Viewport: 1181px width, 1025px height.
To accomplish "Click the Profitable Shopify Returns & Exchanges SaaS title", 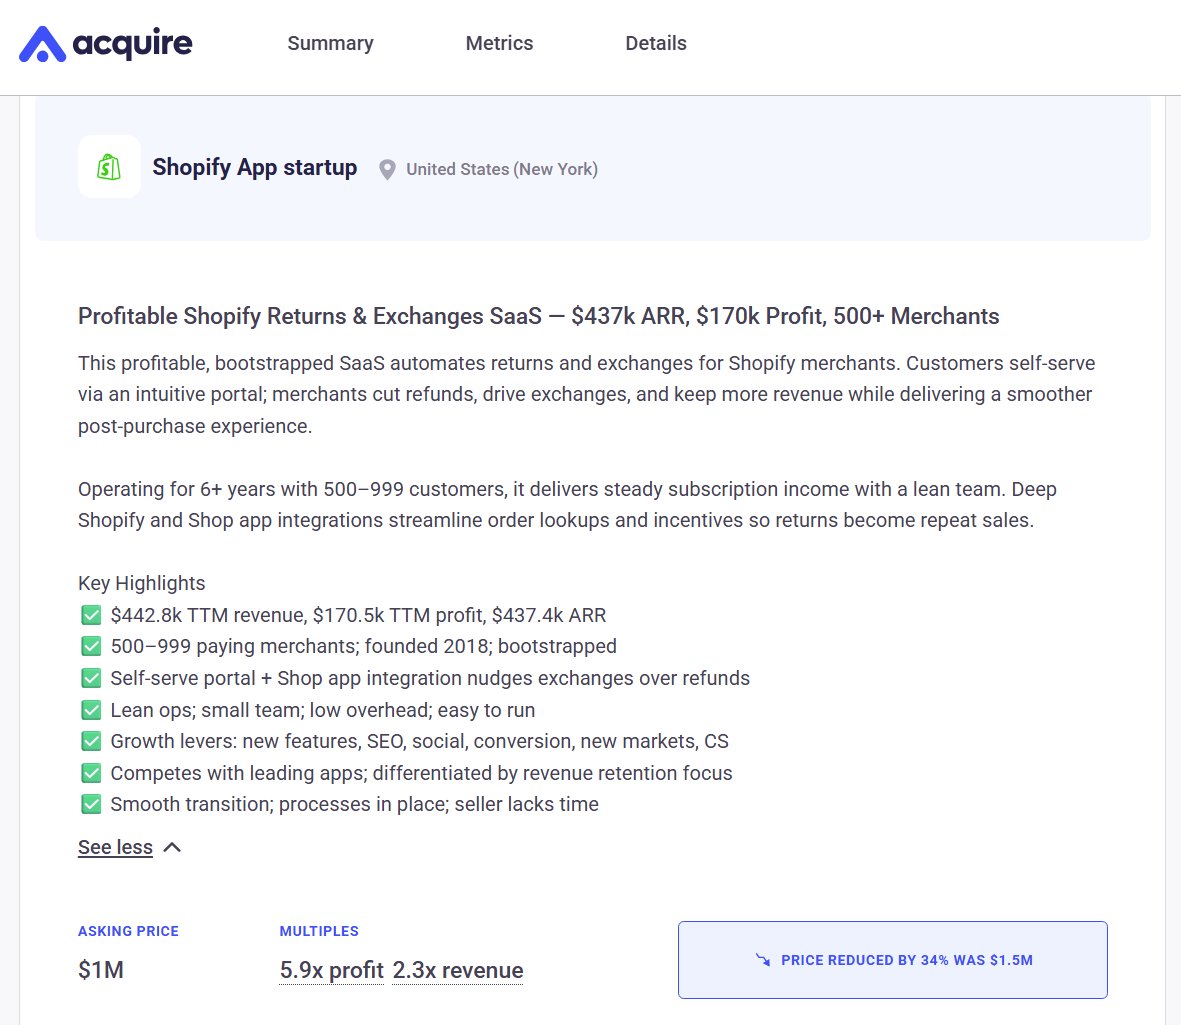I will [x=539, y=316].
